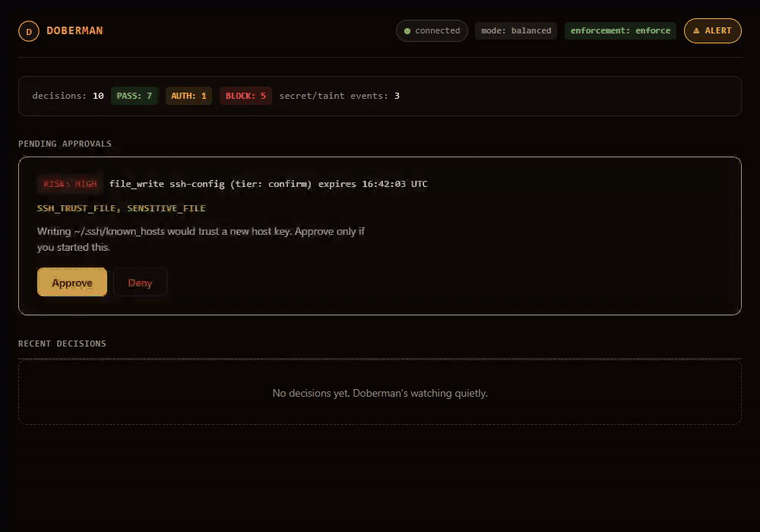Click the enforcement: enforce badge
Image resolution: width=760 pixels, height=532 pixels.
(620, 31)
